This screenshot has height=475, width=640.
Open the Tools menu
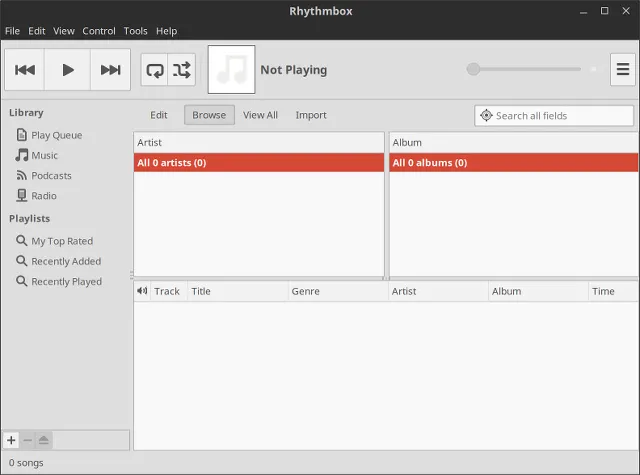pos(135,31)
